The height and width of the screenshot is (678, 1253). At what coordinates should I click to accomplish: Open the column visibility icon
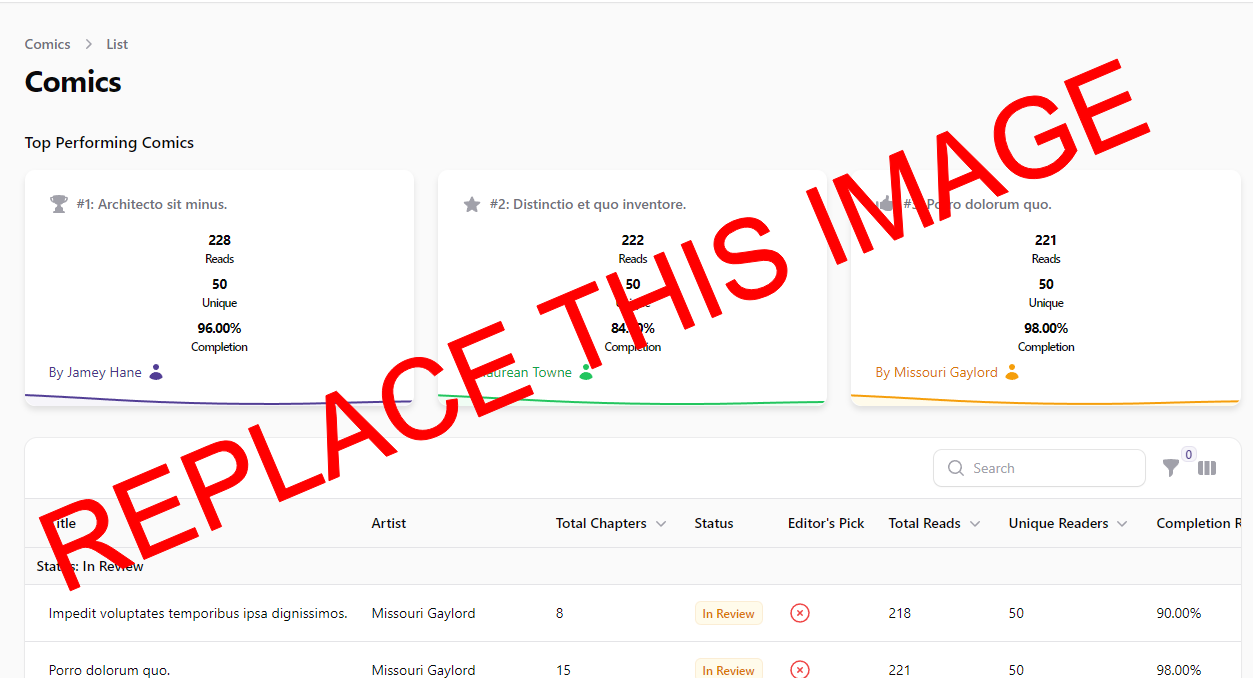(1207, 467)
